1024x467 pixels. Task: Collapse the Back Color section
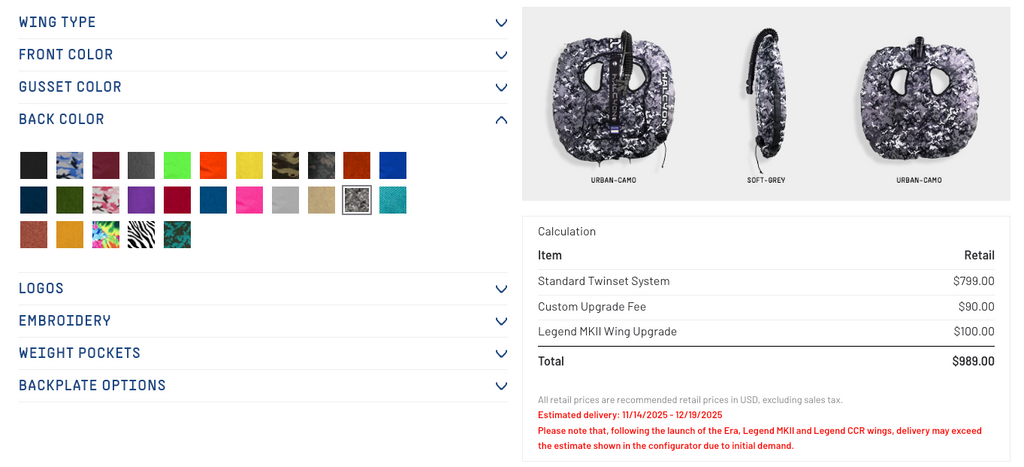point(262,119)
